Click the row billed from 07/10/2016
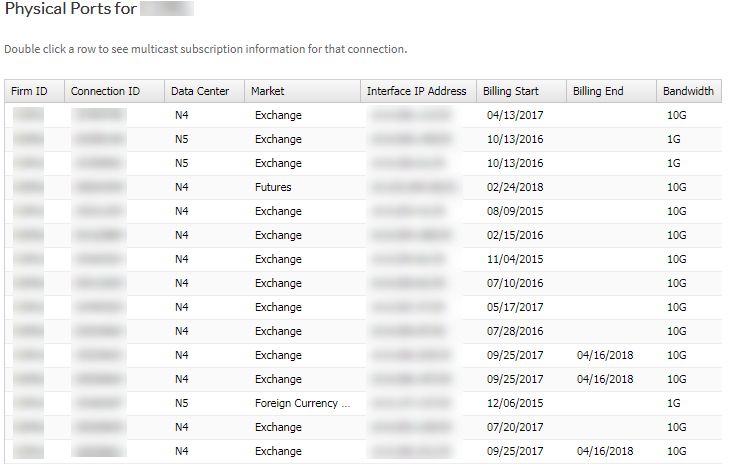The width and height of the screenshot is (731, 464). (363, 283)
